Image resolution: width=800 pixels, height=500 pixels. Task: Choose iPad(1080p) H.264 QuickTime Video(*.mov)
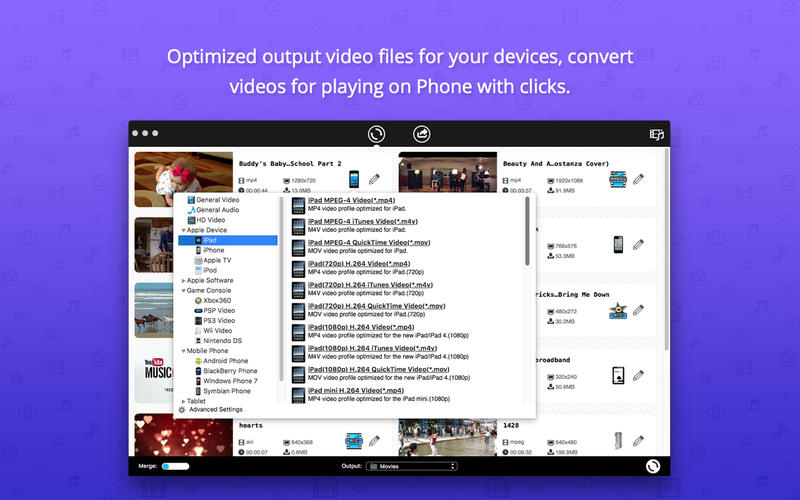[378, 369]
